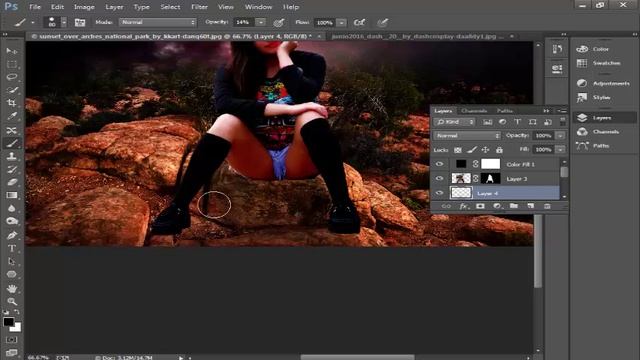The image size is (640, 360).
Task: Toggle pressure for size button
Action: point(382,22)
